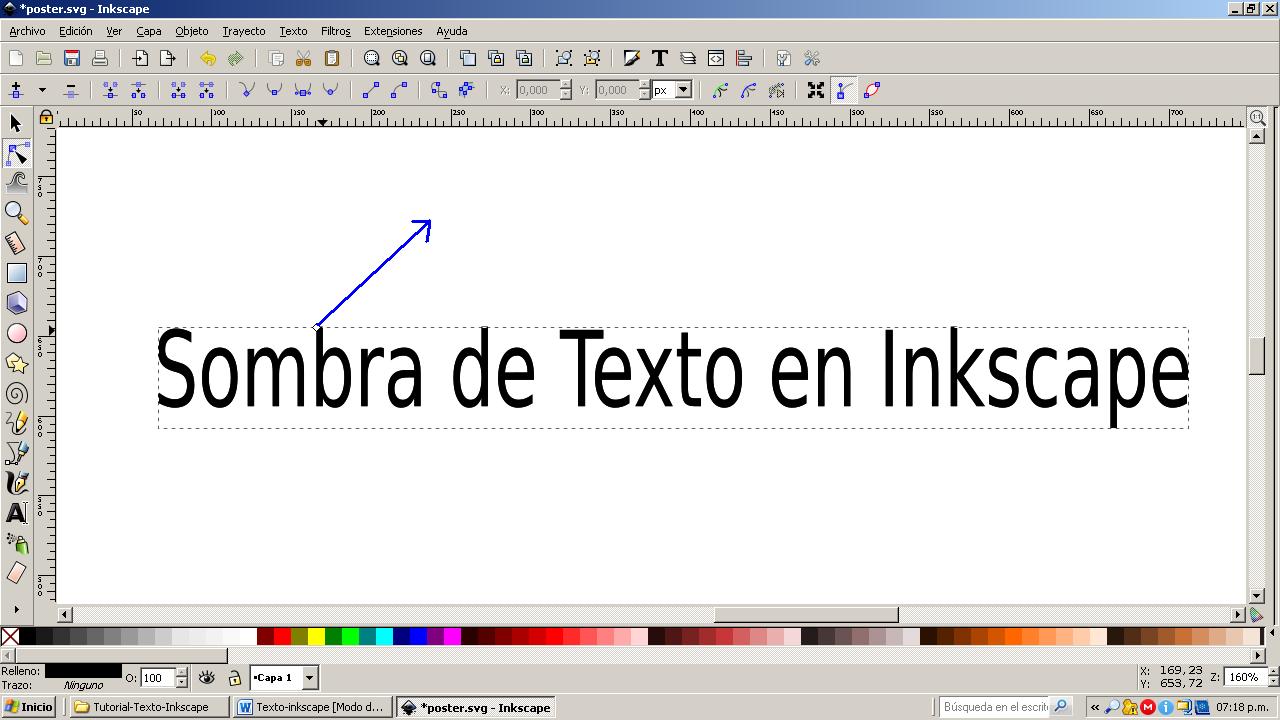The image size is (1280, 720).
Task: Click the search magnifier button in taskbar
Action: pyautogui.click(x=1061, y=707)
